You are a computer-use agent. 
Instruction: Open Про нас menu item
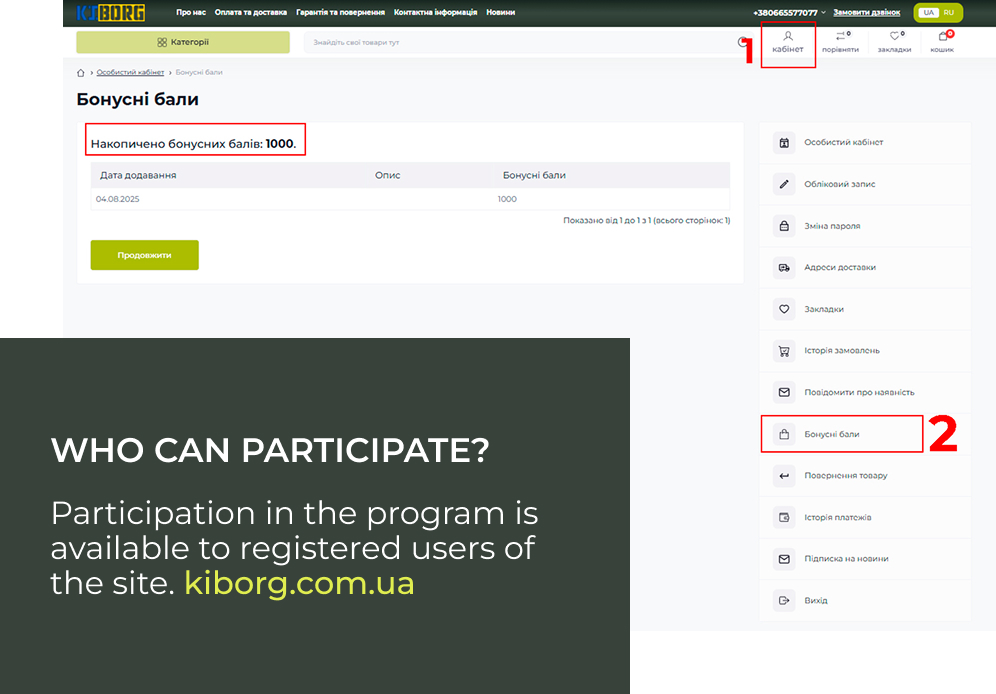[x=191, y=13]
